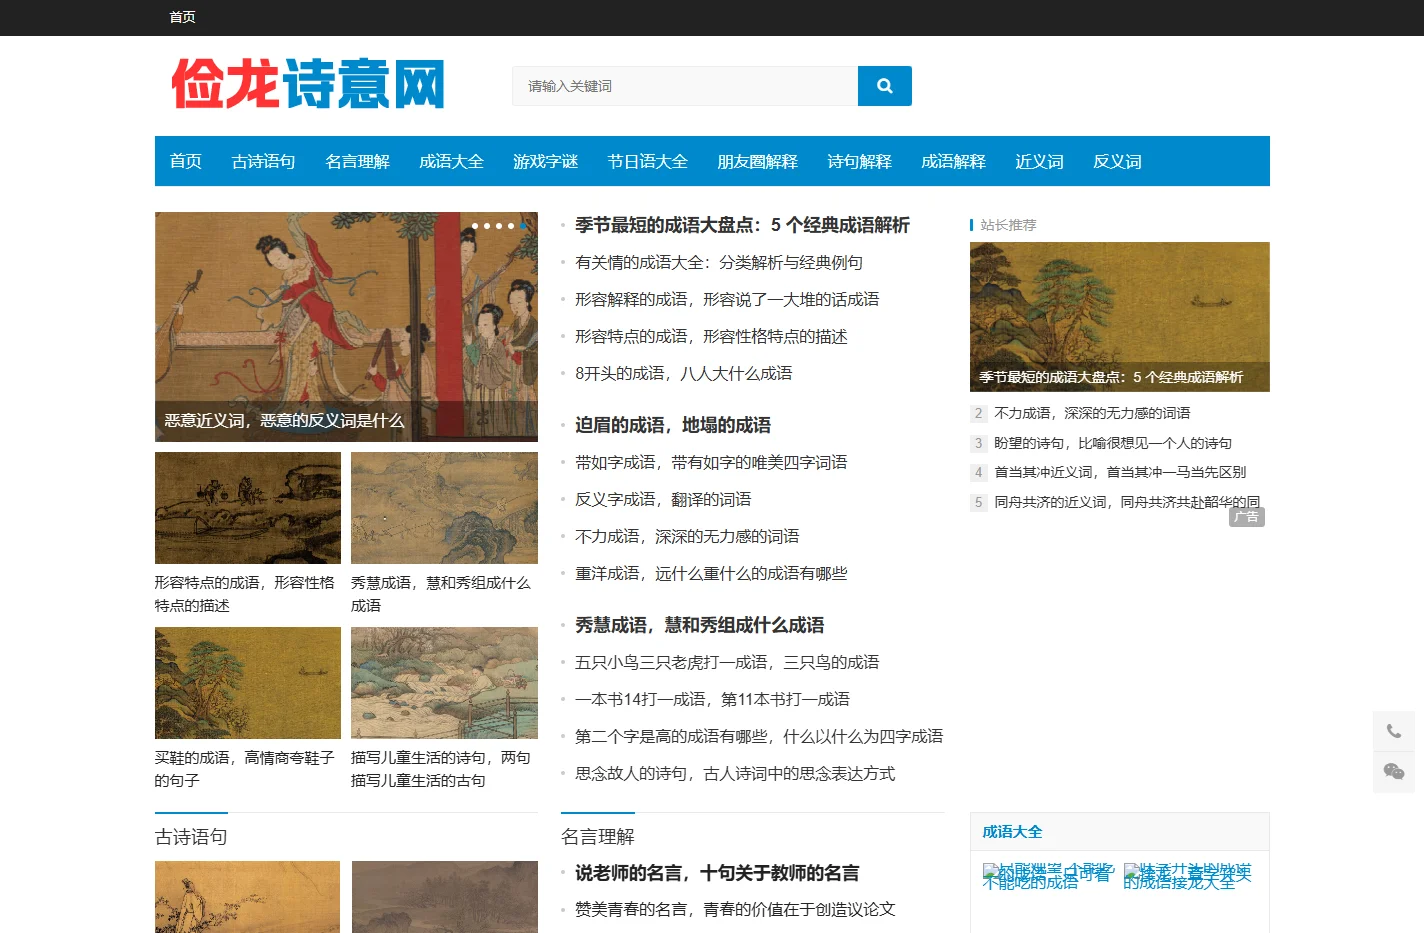Open the 名言理解 section heading
The width and height of the screenshot is (1424, 933).
pyautogui.click(x=598, y=837)
